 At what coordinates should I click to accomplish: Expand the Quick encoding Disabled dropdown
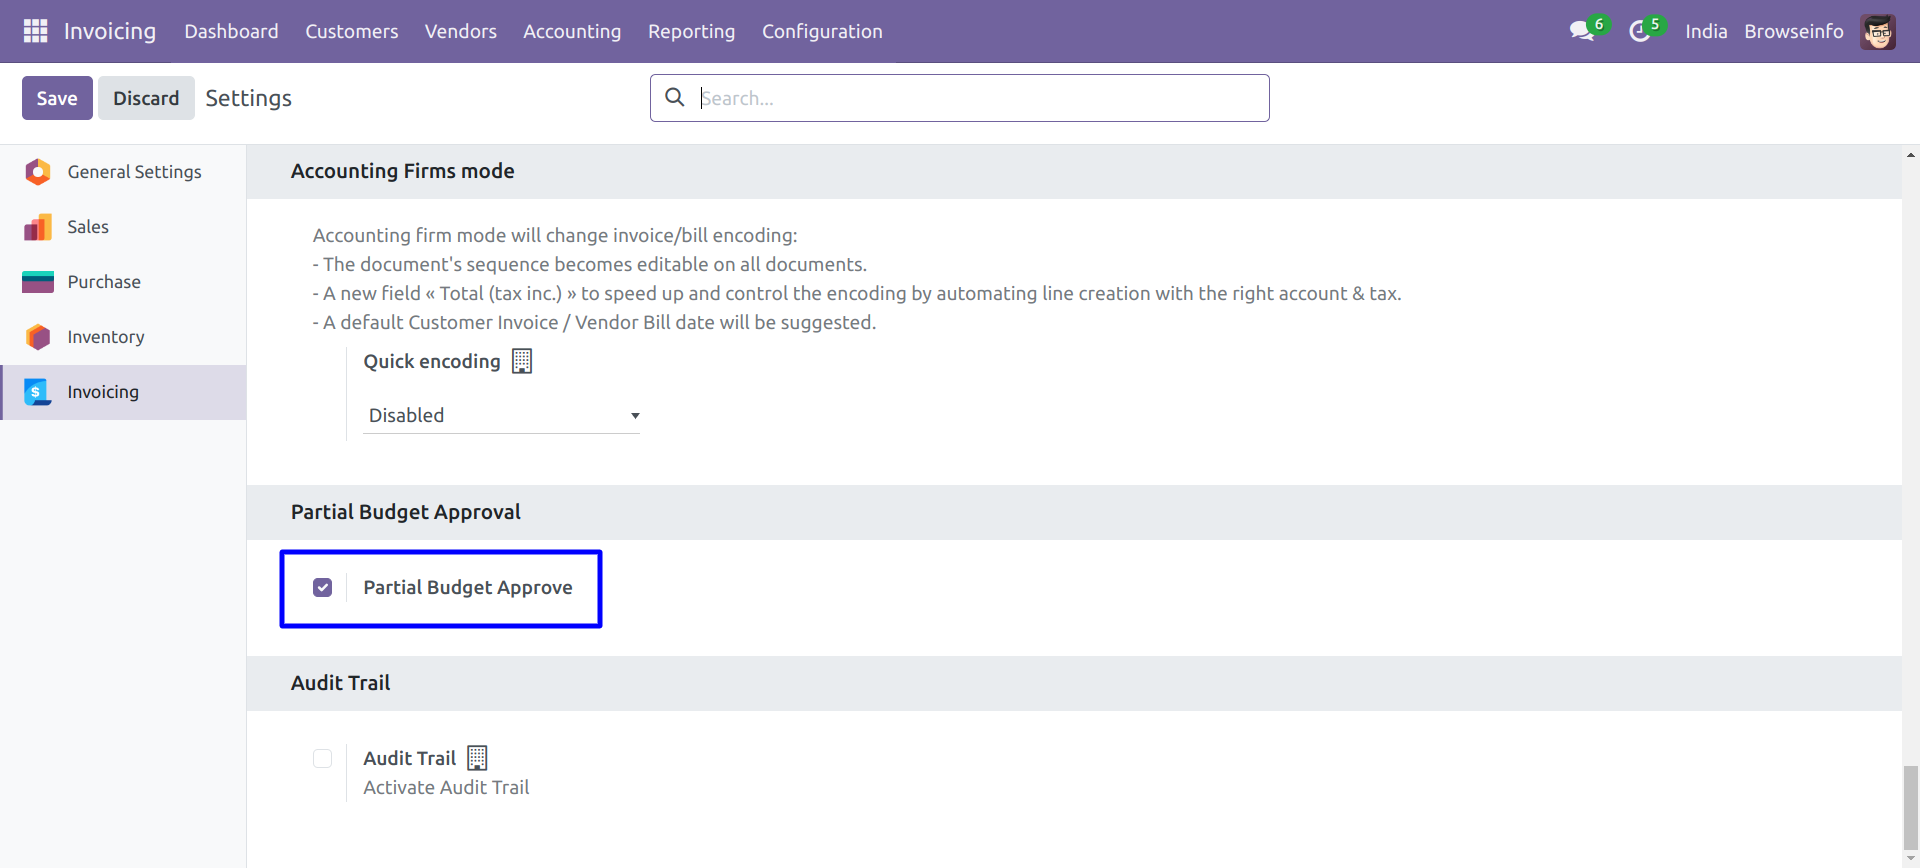tap(501, 415)
